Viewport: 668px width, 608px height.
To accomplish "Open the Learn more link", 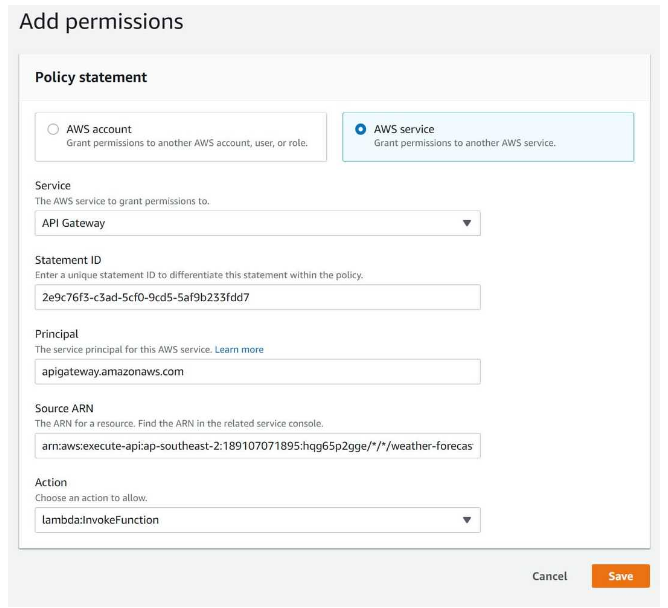I will click(x=239, y=349).
